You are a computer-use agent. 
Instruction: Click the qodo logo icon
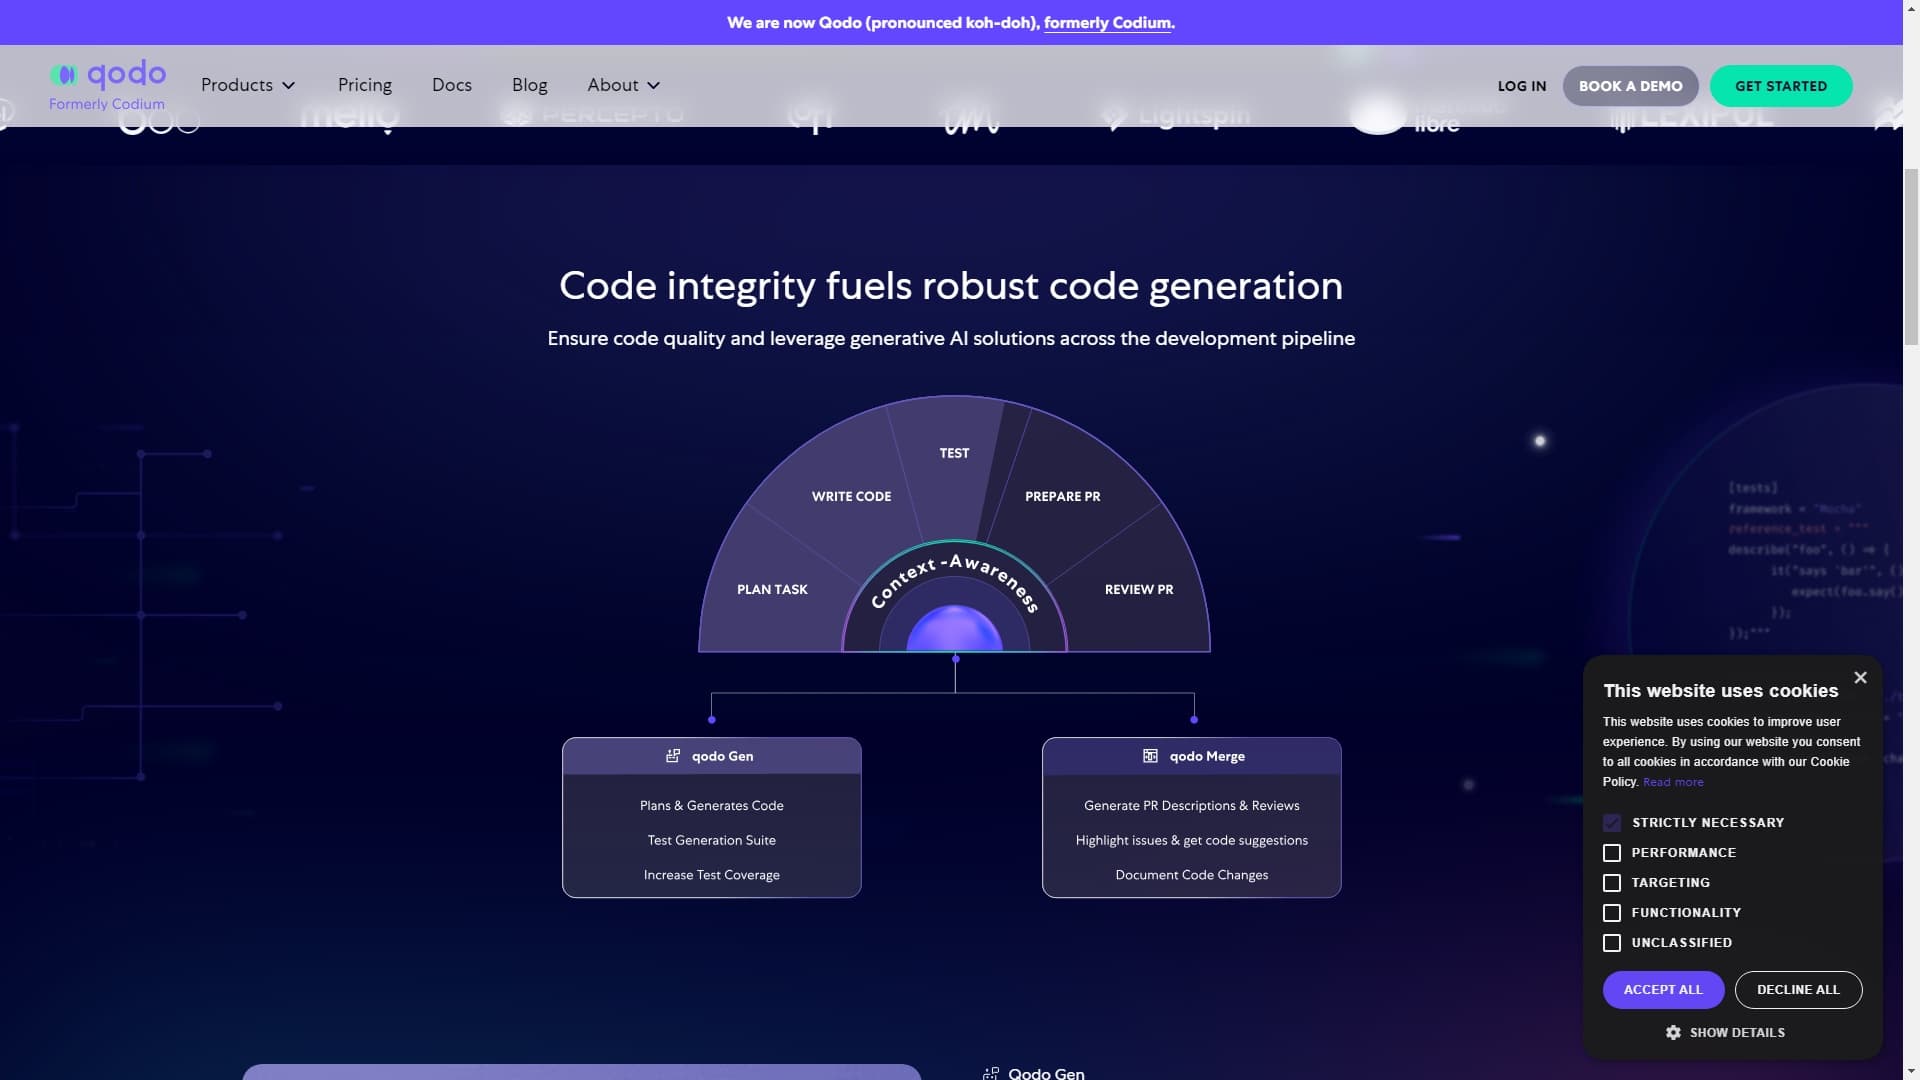[x=64, y=75]
